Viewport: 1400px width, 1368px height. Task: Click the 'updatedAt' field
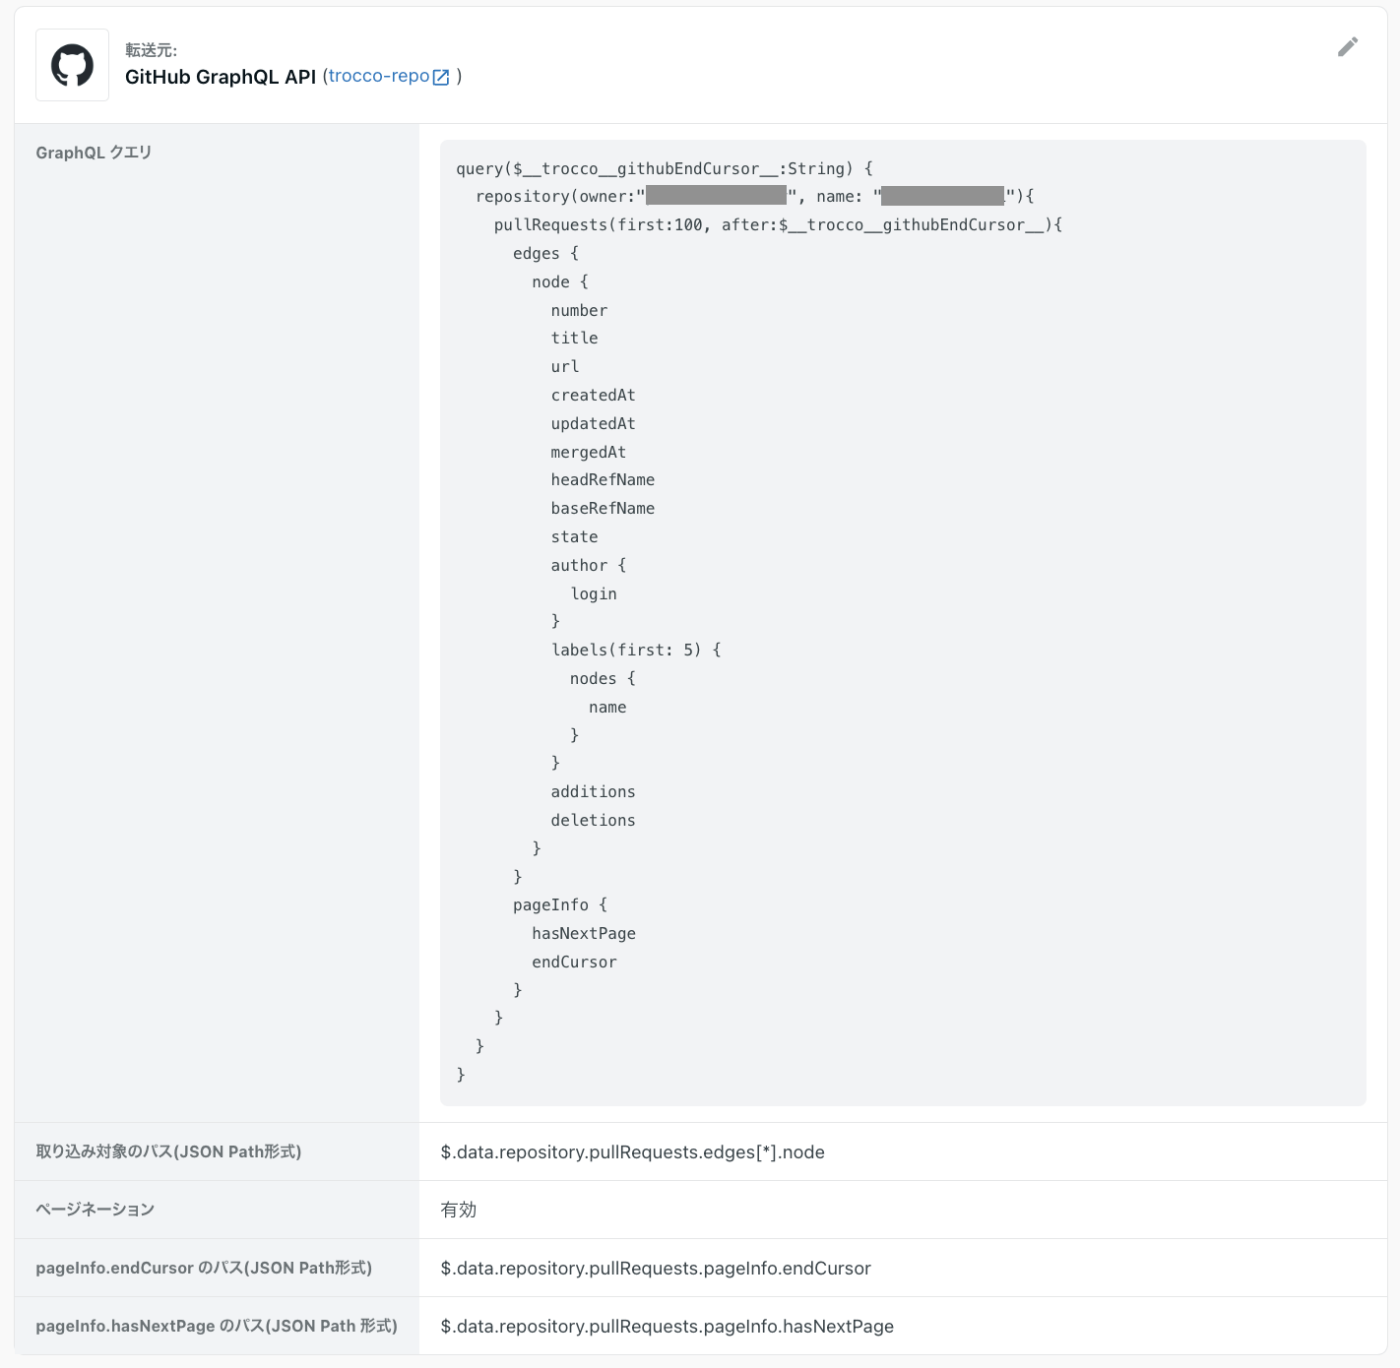coord(593,424)
